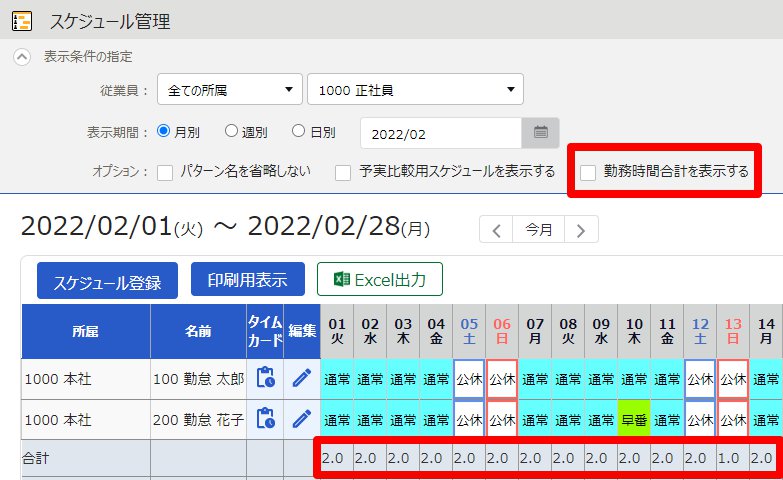Screen dimensions: 783x480
Task: Click the 合計 row label
Action: pos(36,458)
